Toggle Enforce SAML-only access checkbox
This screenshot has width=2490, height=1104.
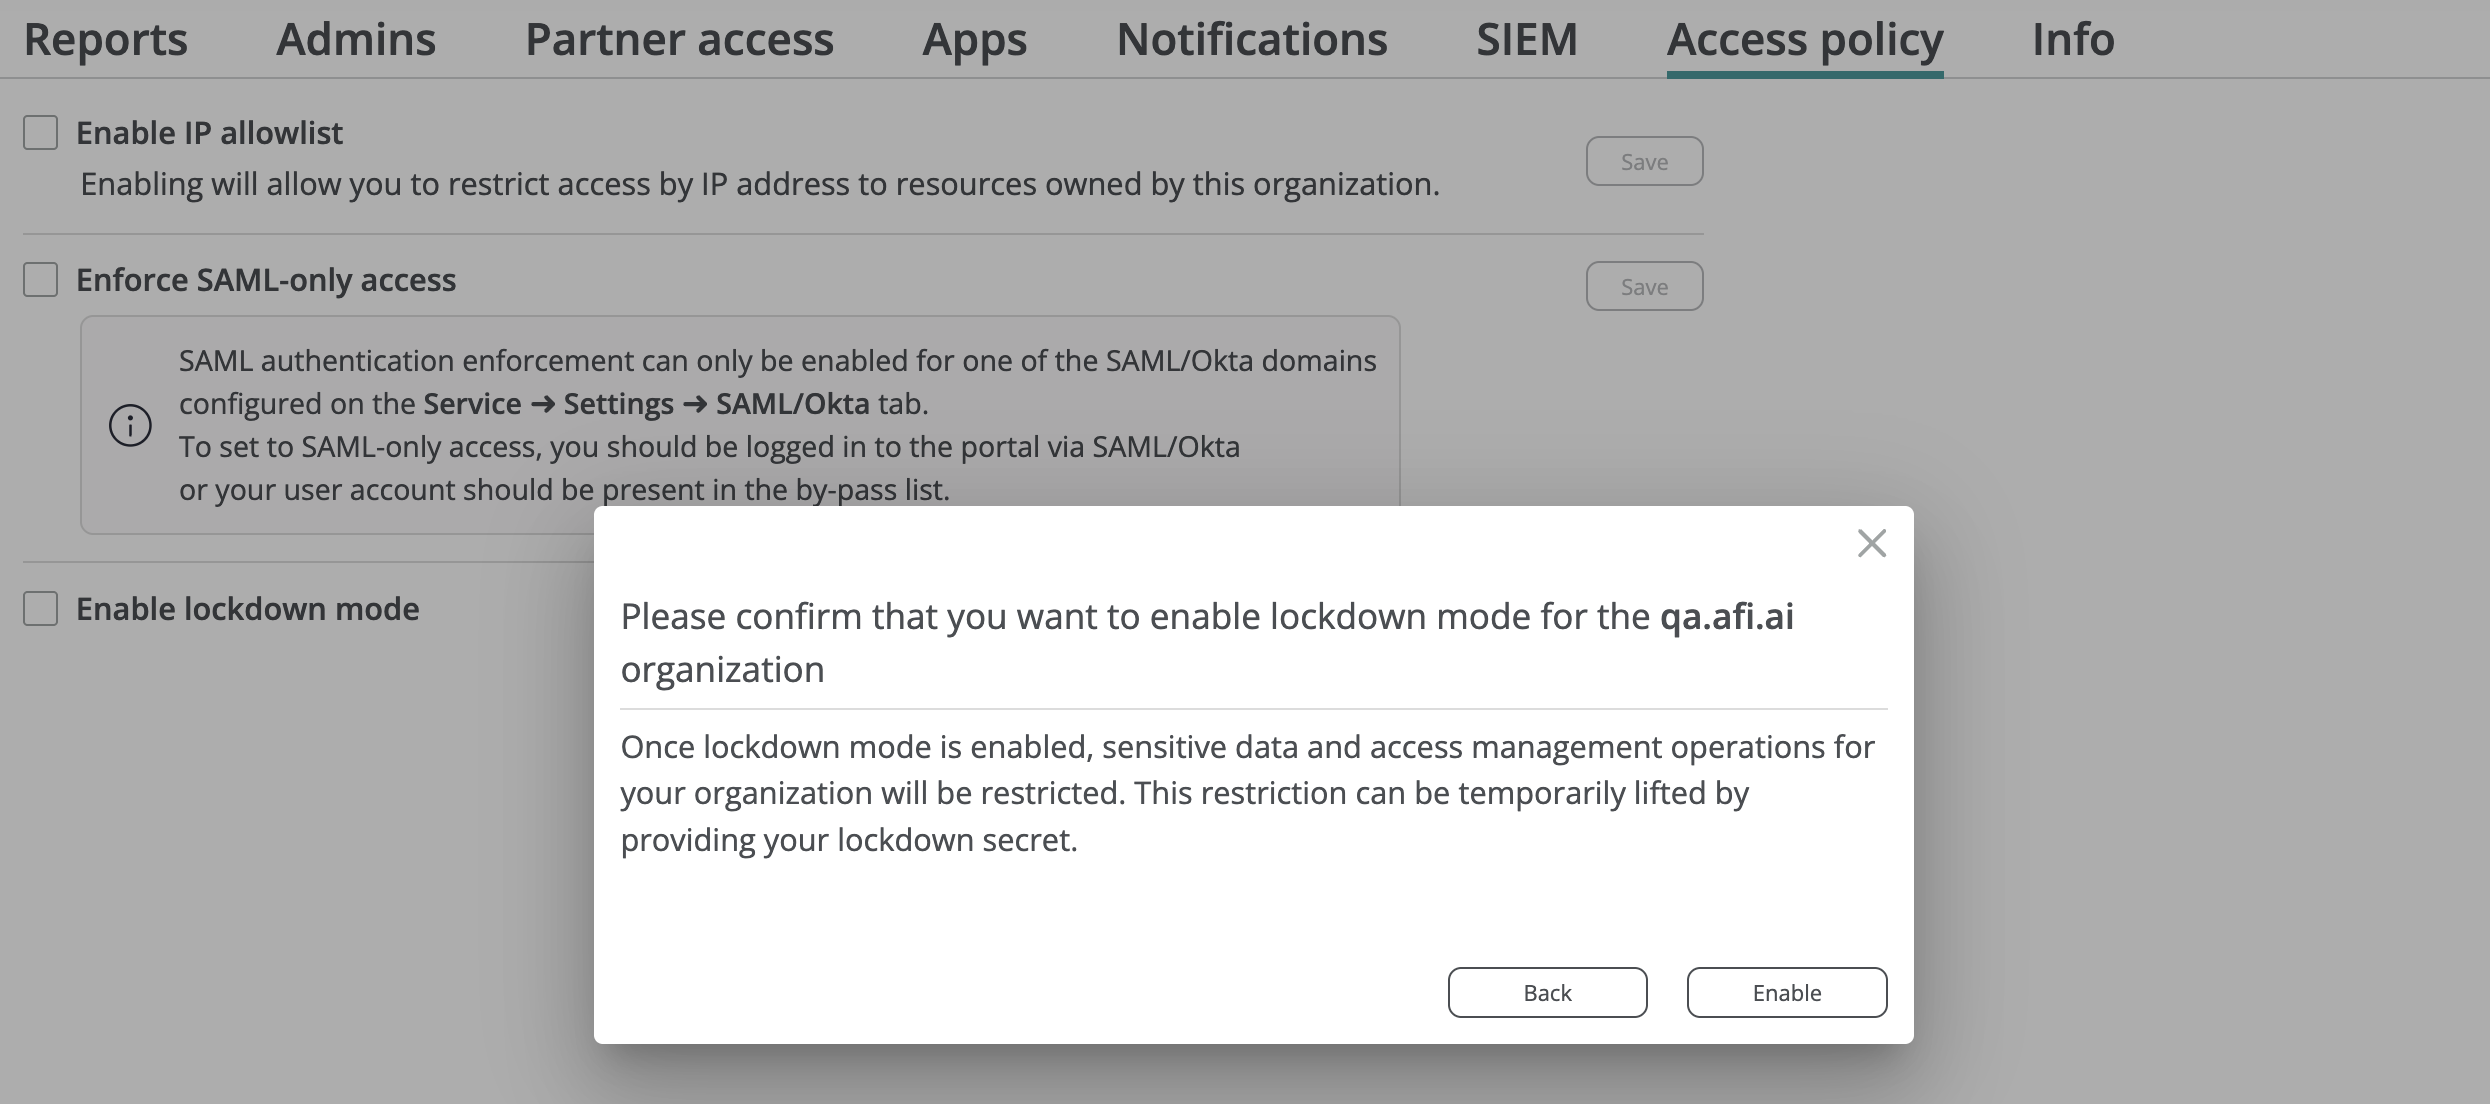pos(41,279)
